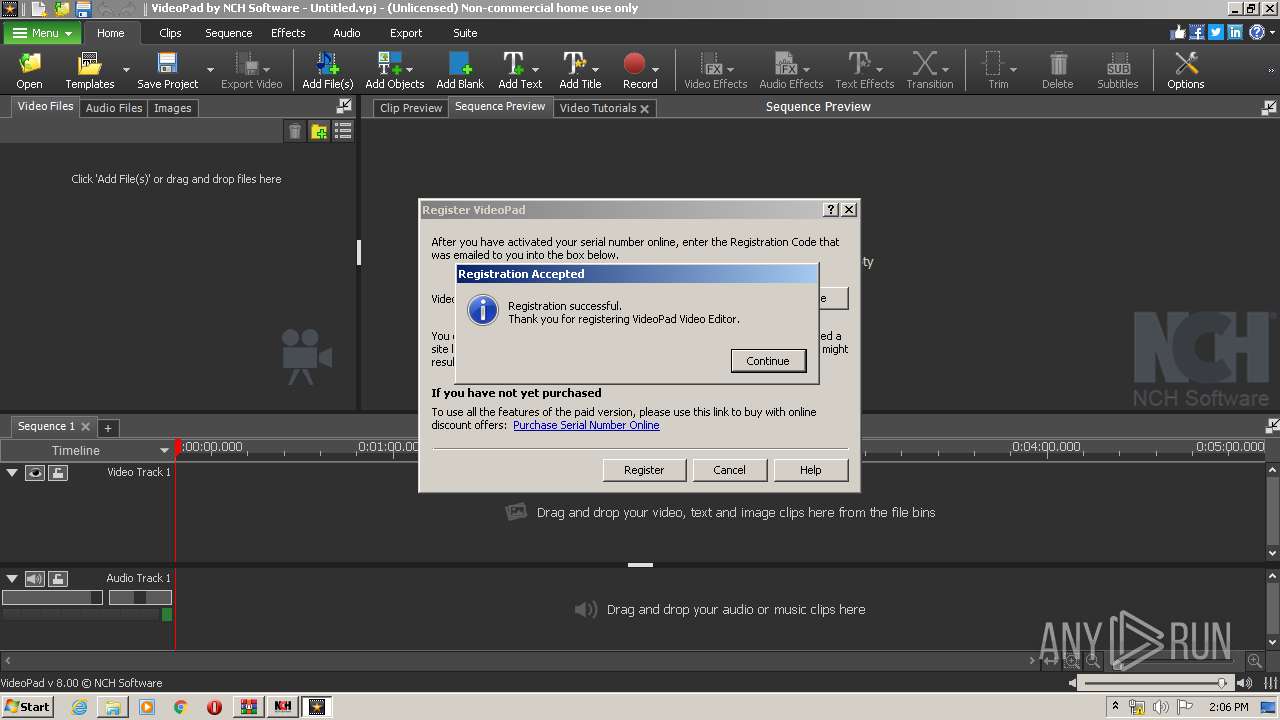Switch to the Images bin tab
The image size is (1280, 720).
(172, 108)
